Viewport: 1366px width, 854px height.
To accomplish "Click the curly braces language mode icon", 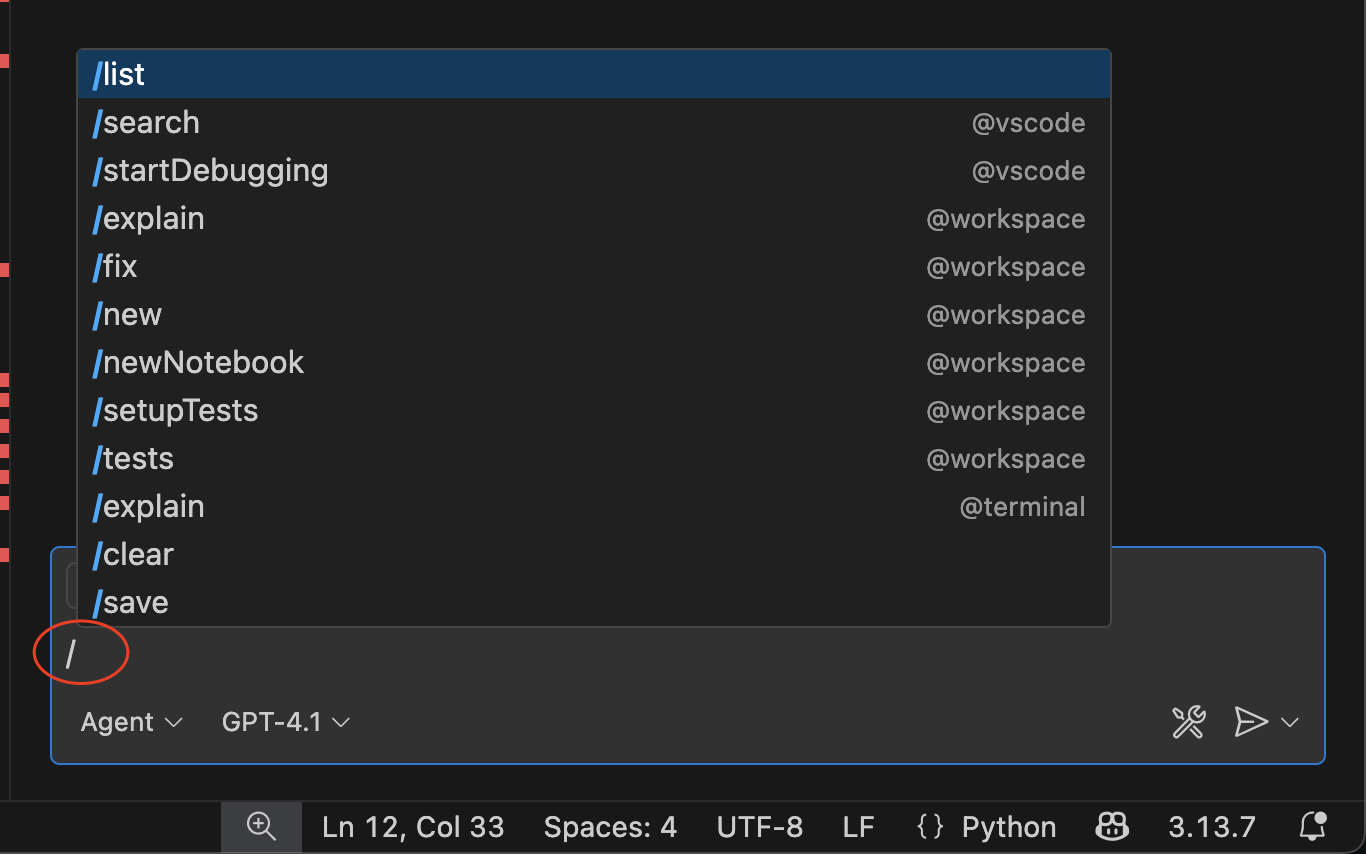I will click(x=929, y=827).
